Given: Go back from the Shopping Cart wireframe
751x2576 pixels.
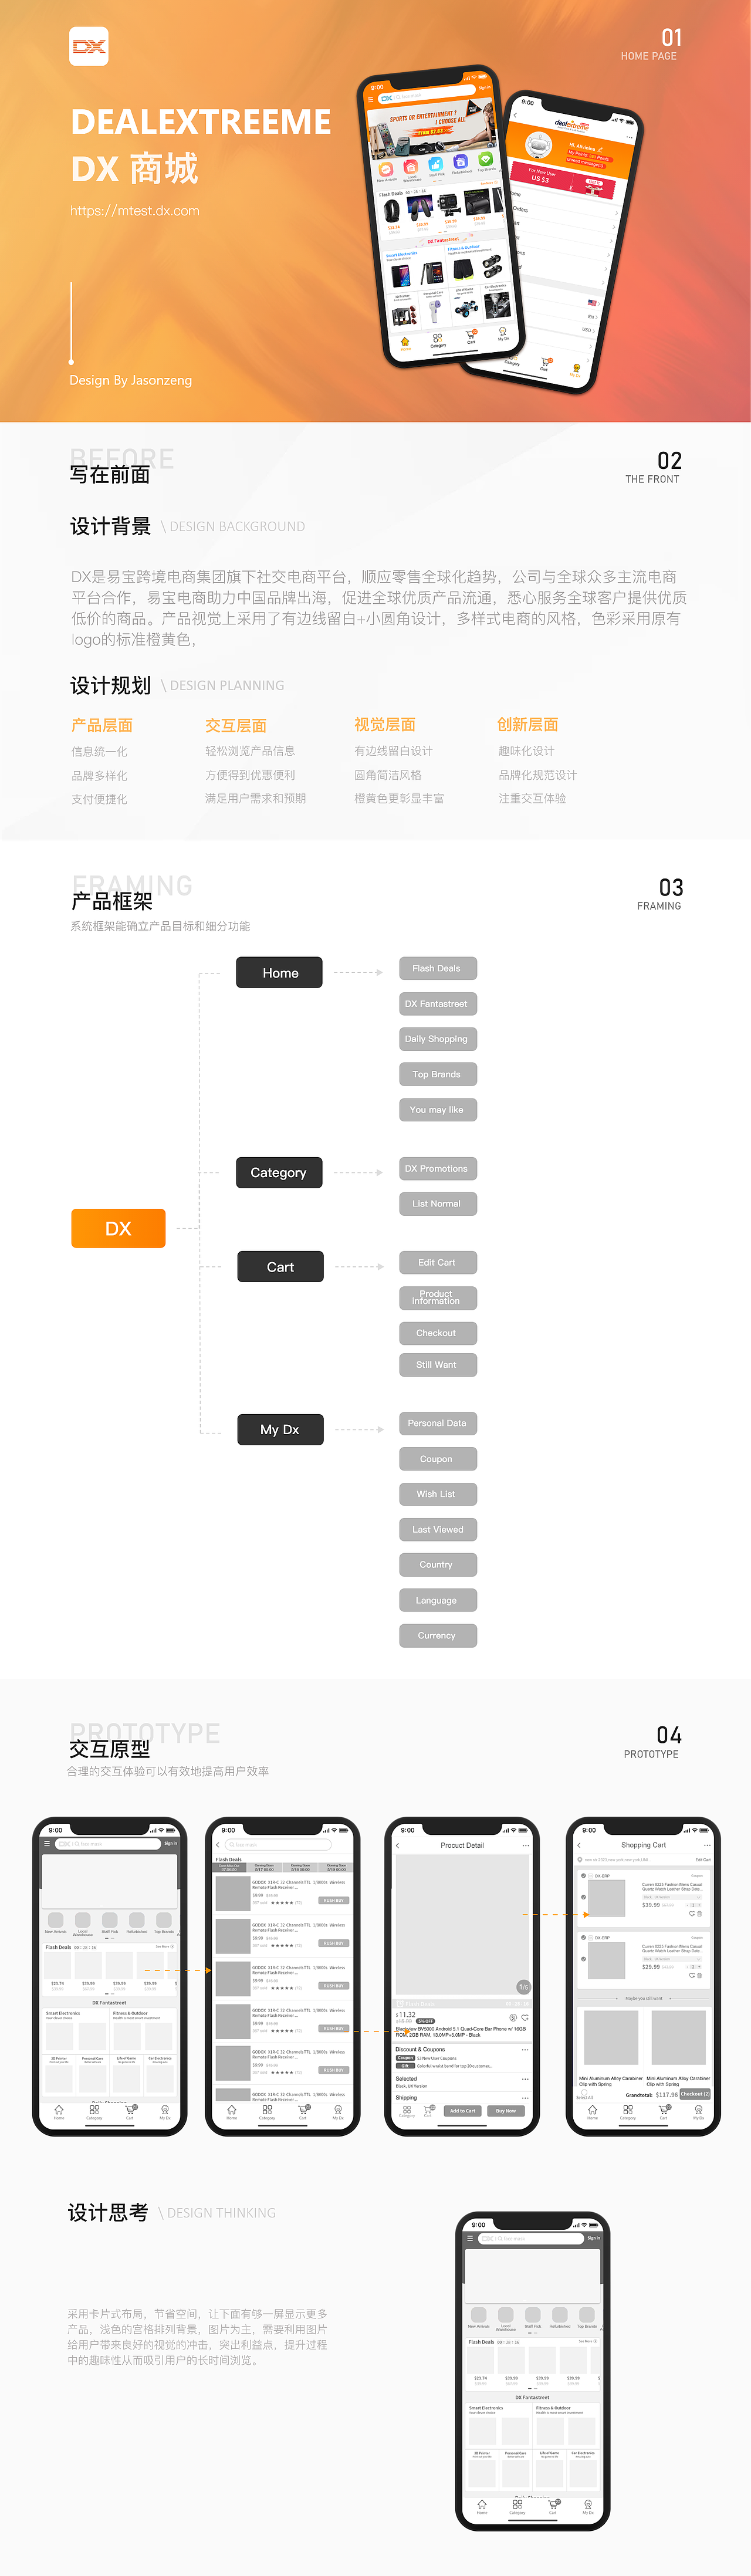Looking at the screenshot, I should 579,1845.
